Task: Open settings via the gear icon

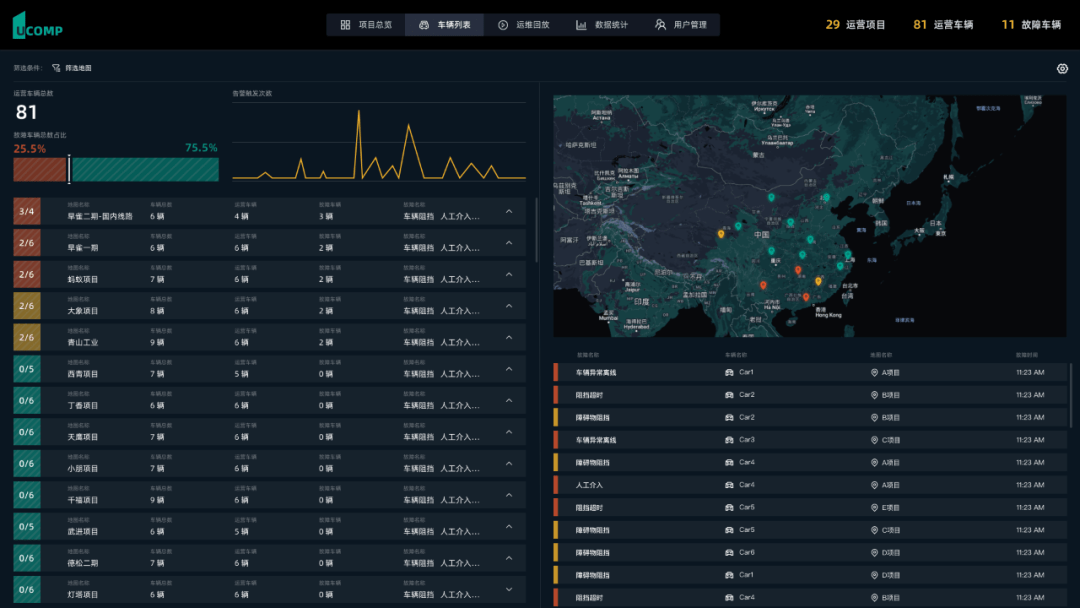Action: [x=1062, y=68]
